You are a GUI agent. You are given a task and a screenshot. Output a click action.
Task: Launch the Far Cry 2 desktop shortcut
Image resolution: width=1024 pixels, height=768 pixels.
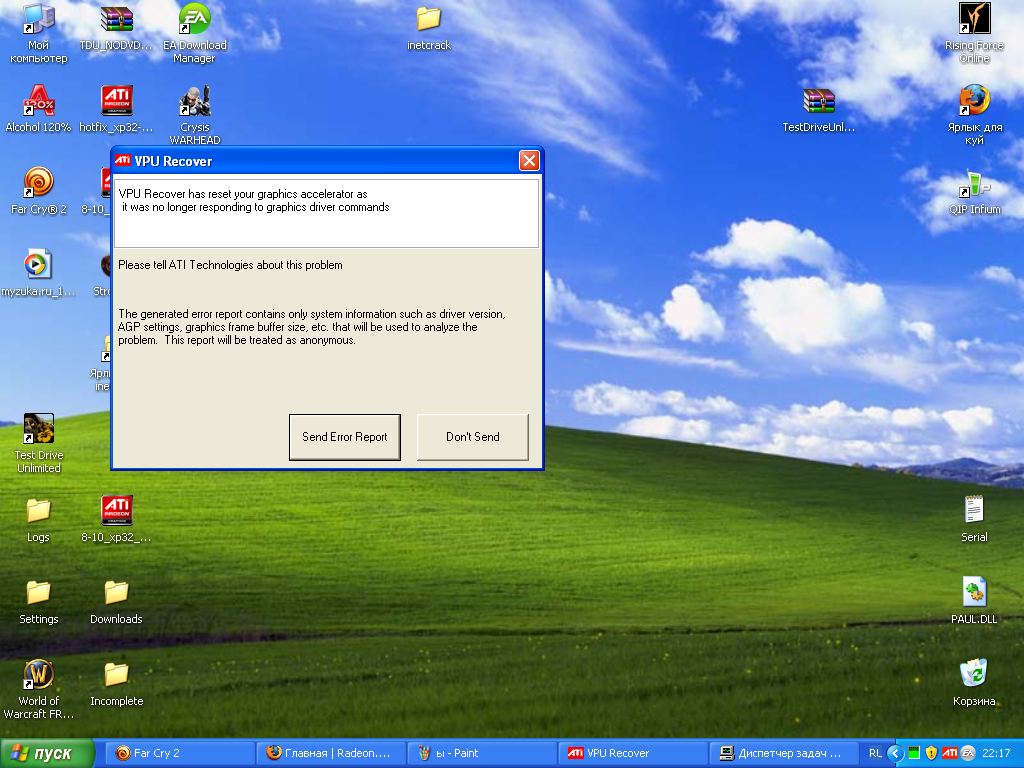tap(39, 191)
